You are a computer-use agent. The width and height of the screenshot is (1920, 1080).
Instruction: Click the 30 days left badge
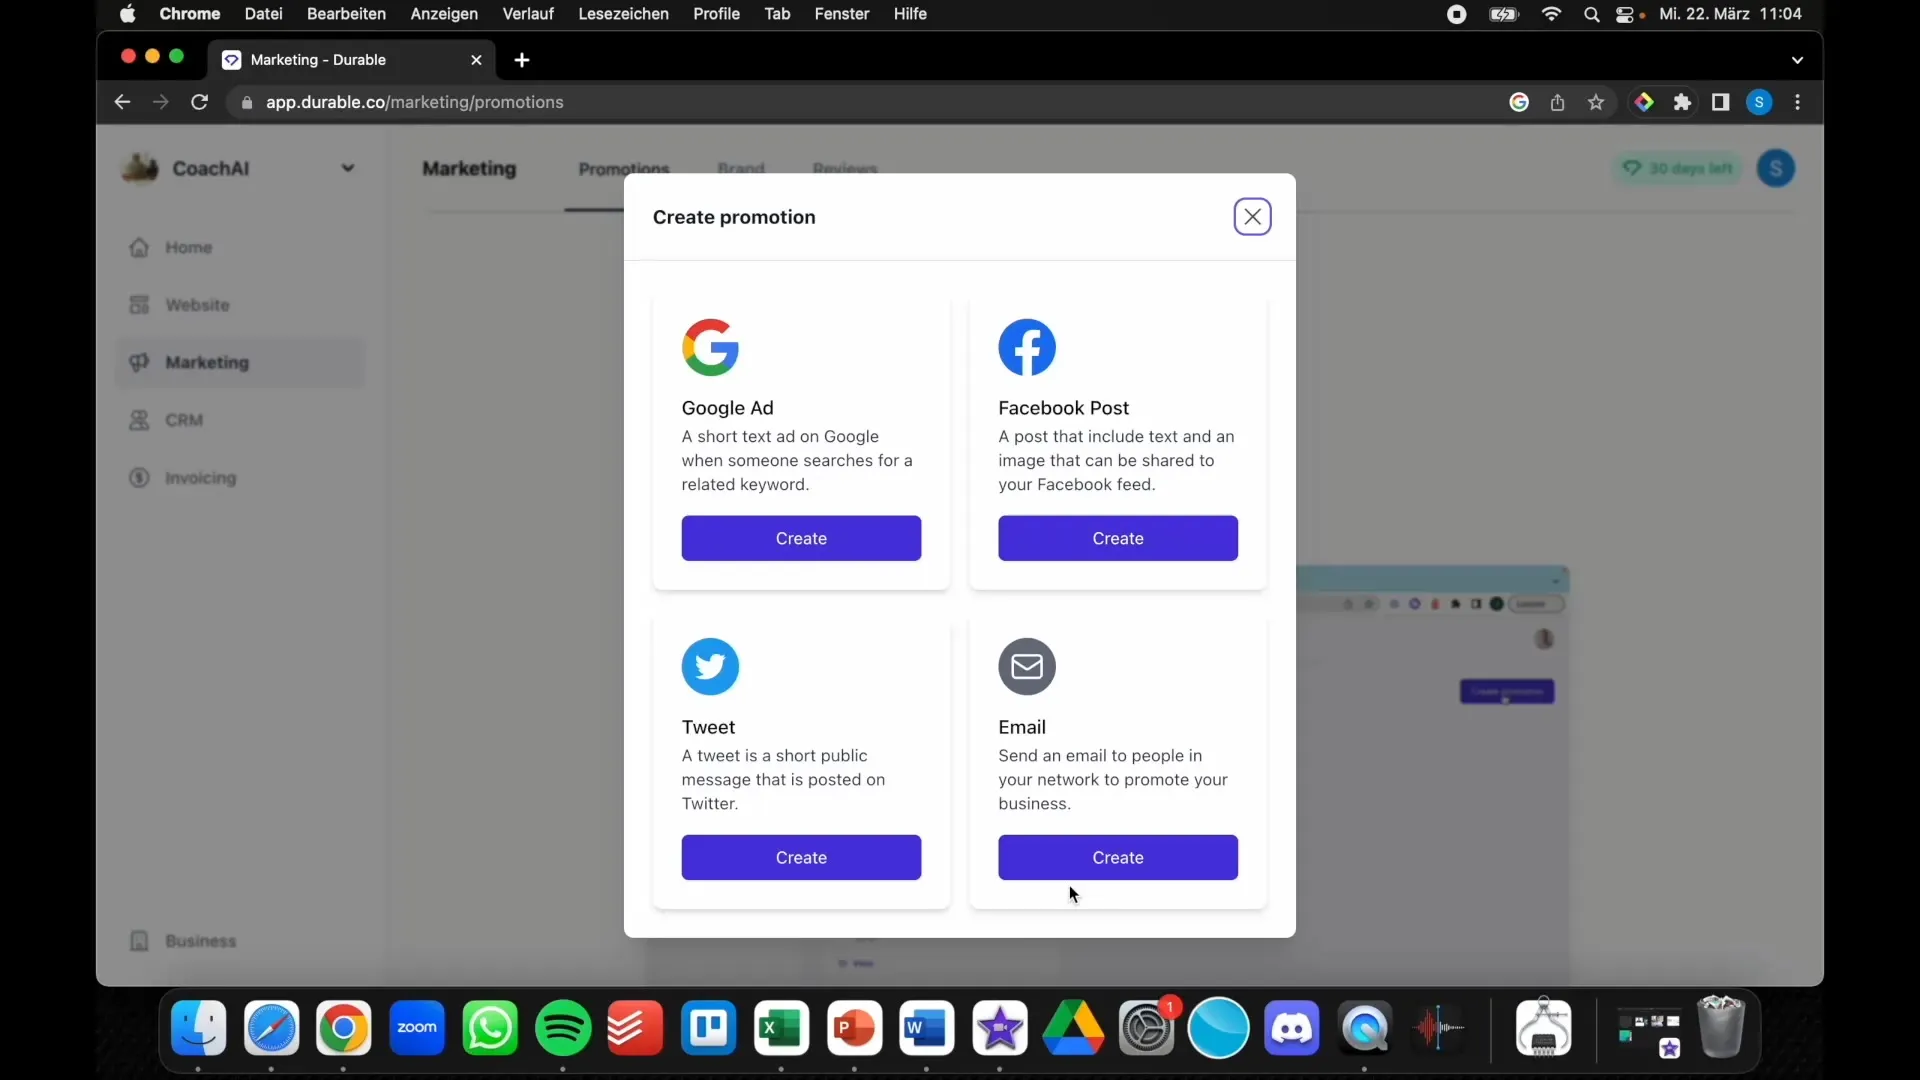coord(1678,168)
